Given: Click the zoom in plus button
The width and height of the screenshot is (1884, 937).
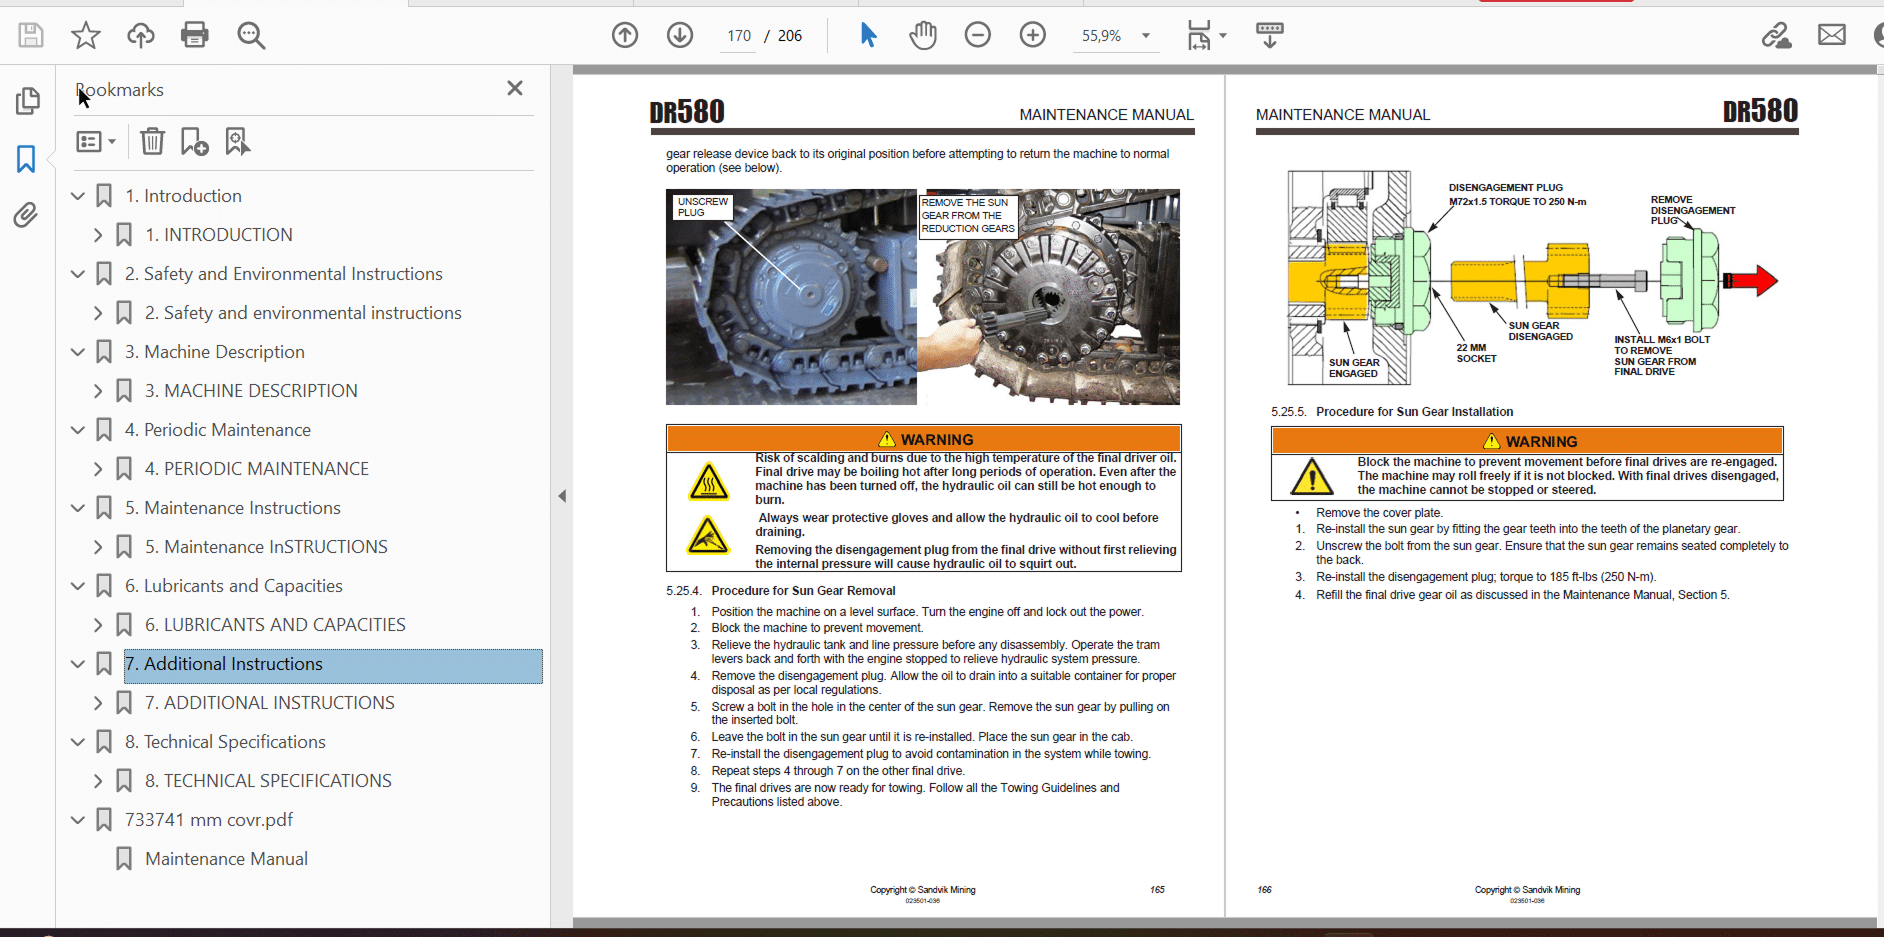Looking at the screenshot, I should tap(1032, 35).
